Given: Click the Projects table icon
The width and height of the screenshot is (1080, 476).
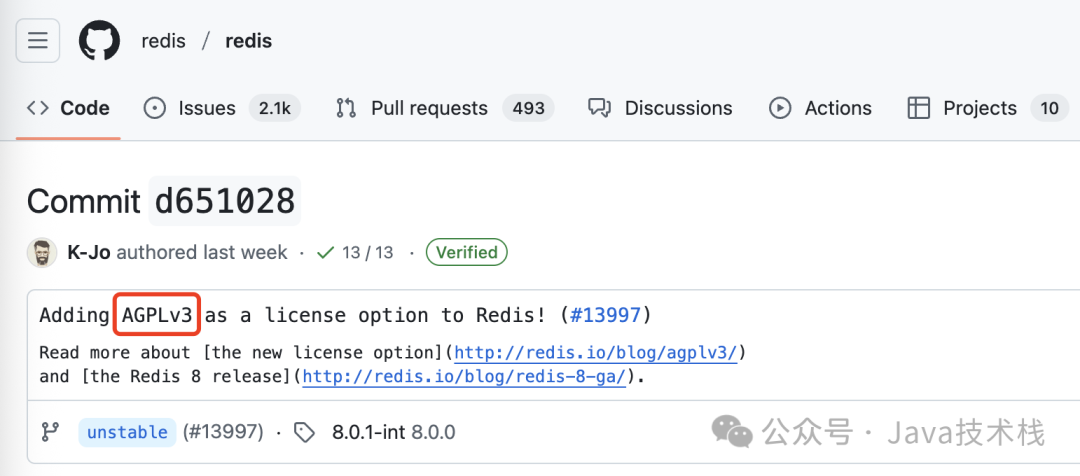Looking at the screenshot, I should tap(919, 108).
